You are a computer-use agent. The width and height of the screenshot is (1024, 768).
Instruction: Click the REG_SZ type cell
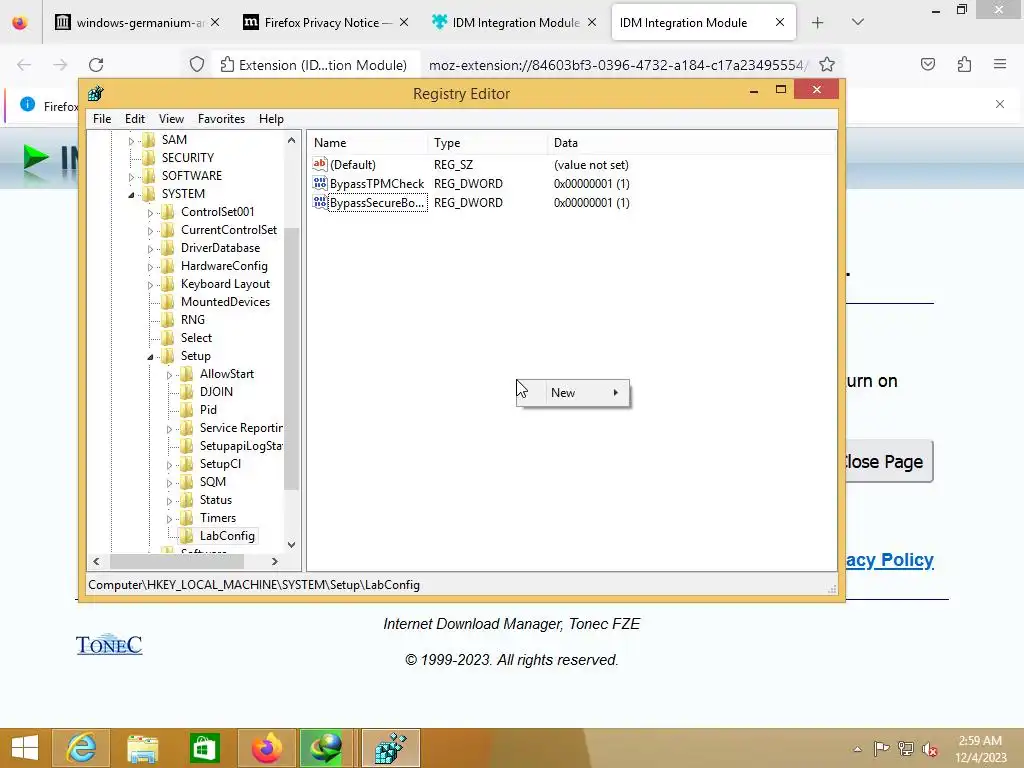pyautogui.click(x=453, y=165)
